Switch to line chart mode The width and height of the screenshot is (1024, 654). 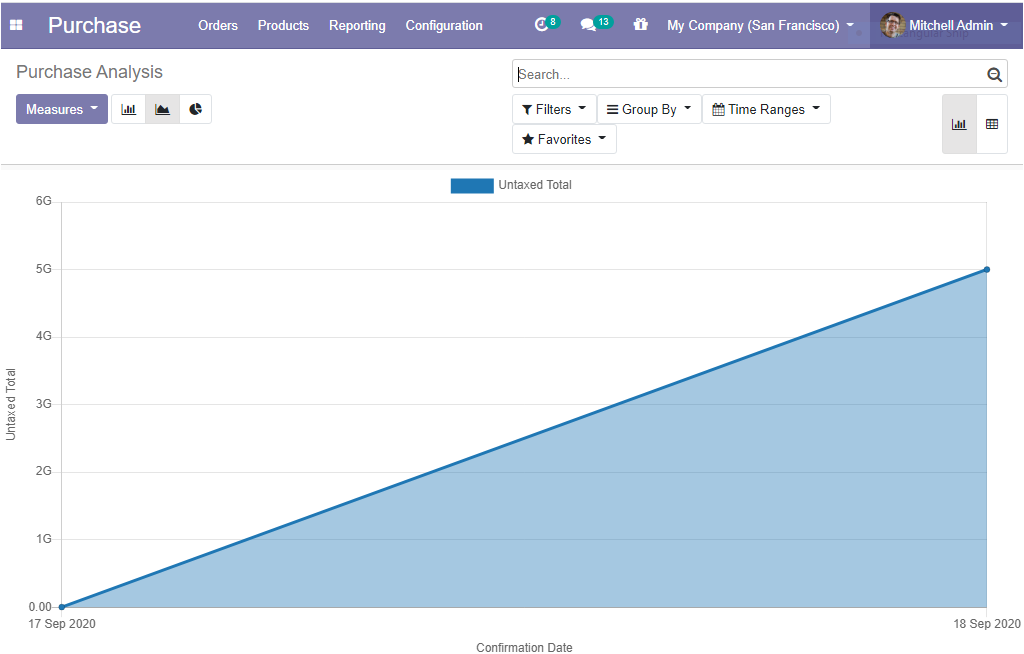pyautogui.click(x=162, y=109)
